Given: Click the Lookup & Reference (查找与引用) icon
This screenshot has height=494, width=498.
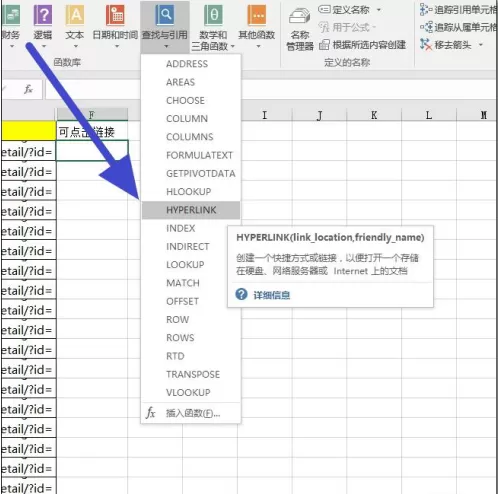Looking at the screenshot, I should pos(165,16).
